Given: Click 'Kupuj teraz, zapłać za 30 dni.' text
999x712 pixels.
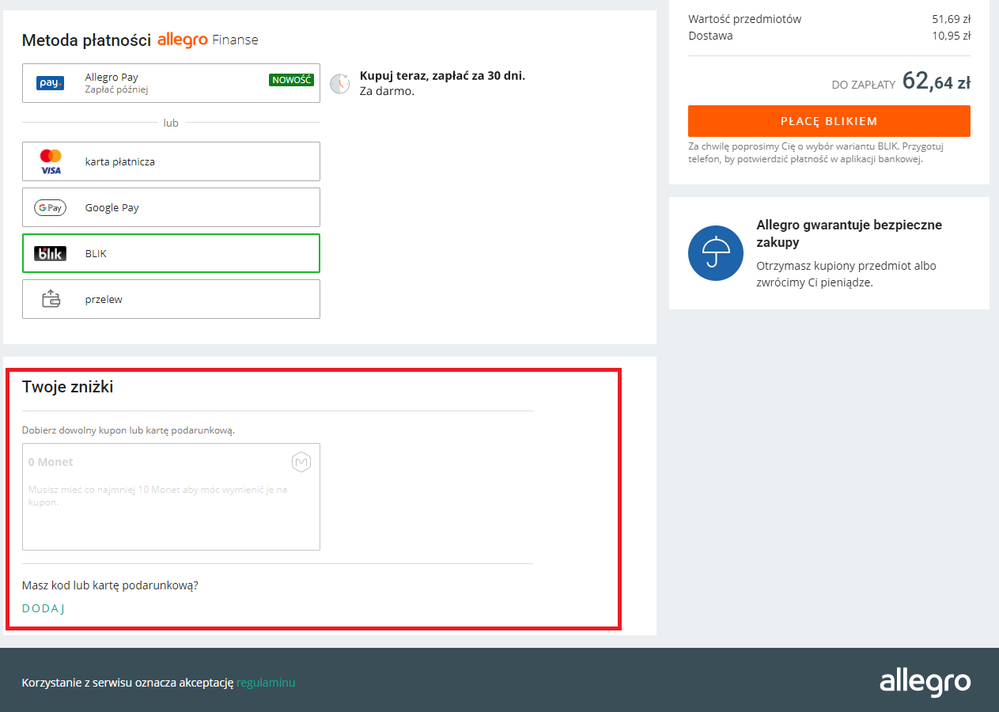Looking at the screenshot, I should tap(442, 76).
